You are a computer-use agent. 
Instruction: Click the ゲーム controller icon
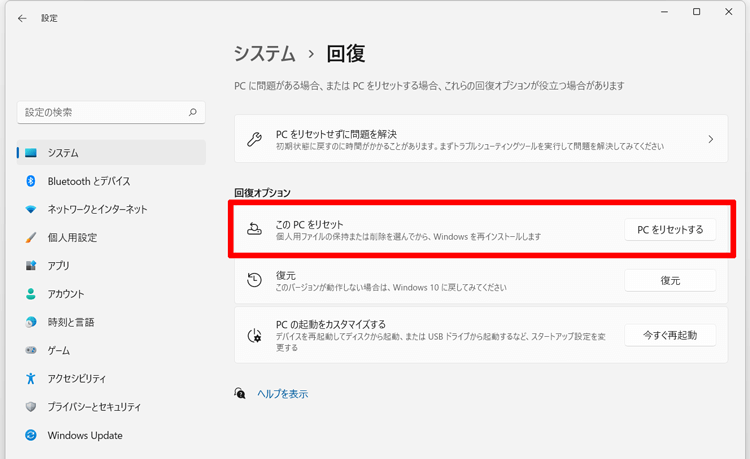31,350
